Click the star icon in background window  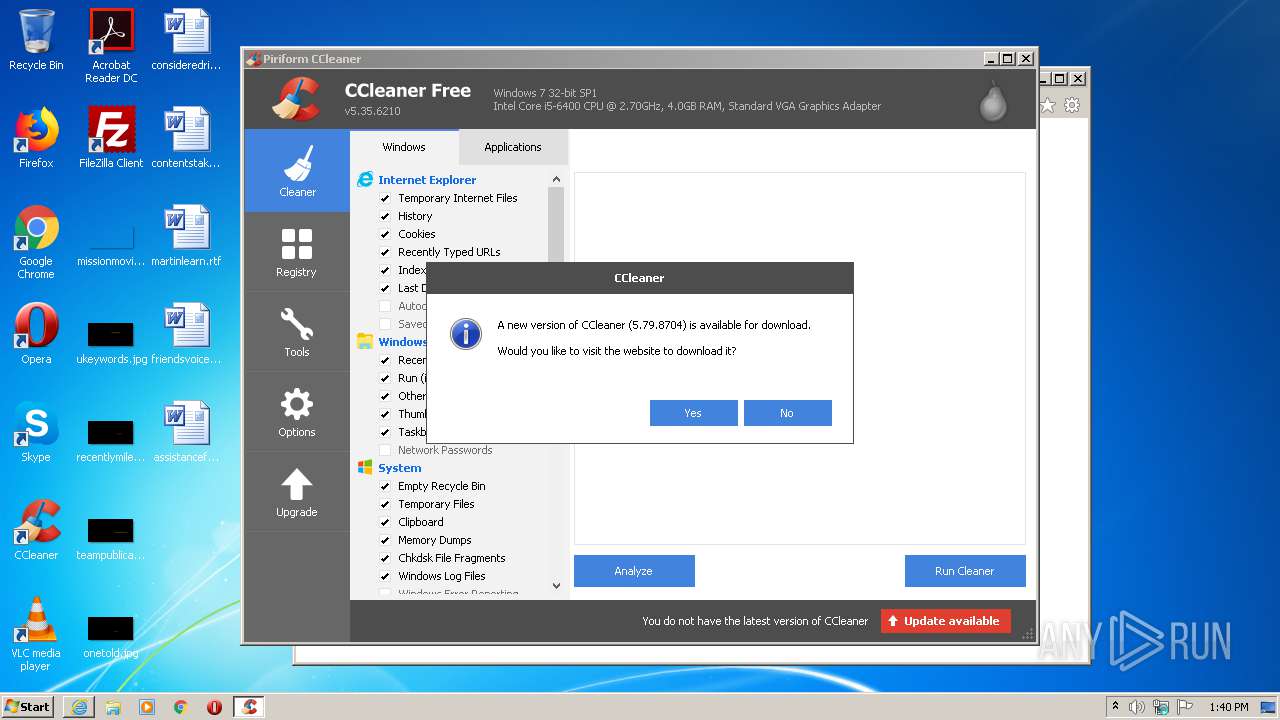click(x=1048, y=105)
